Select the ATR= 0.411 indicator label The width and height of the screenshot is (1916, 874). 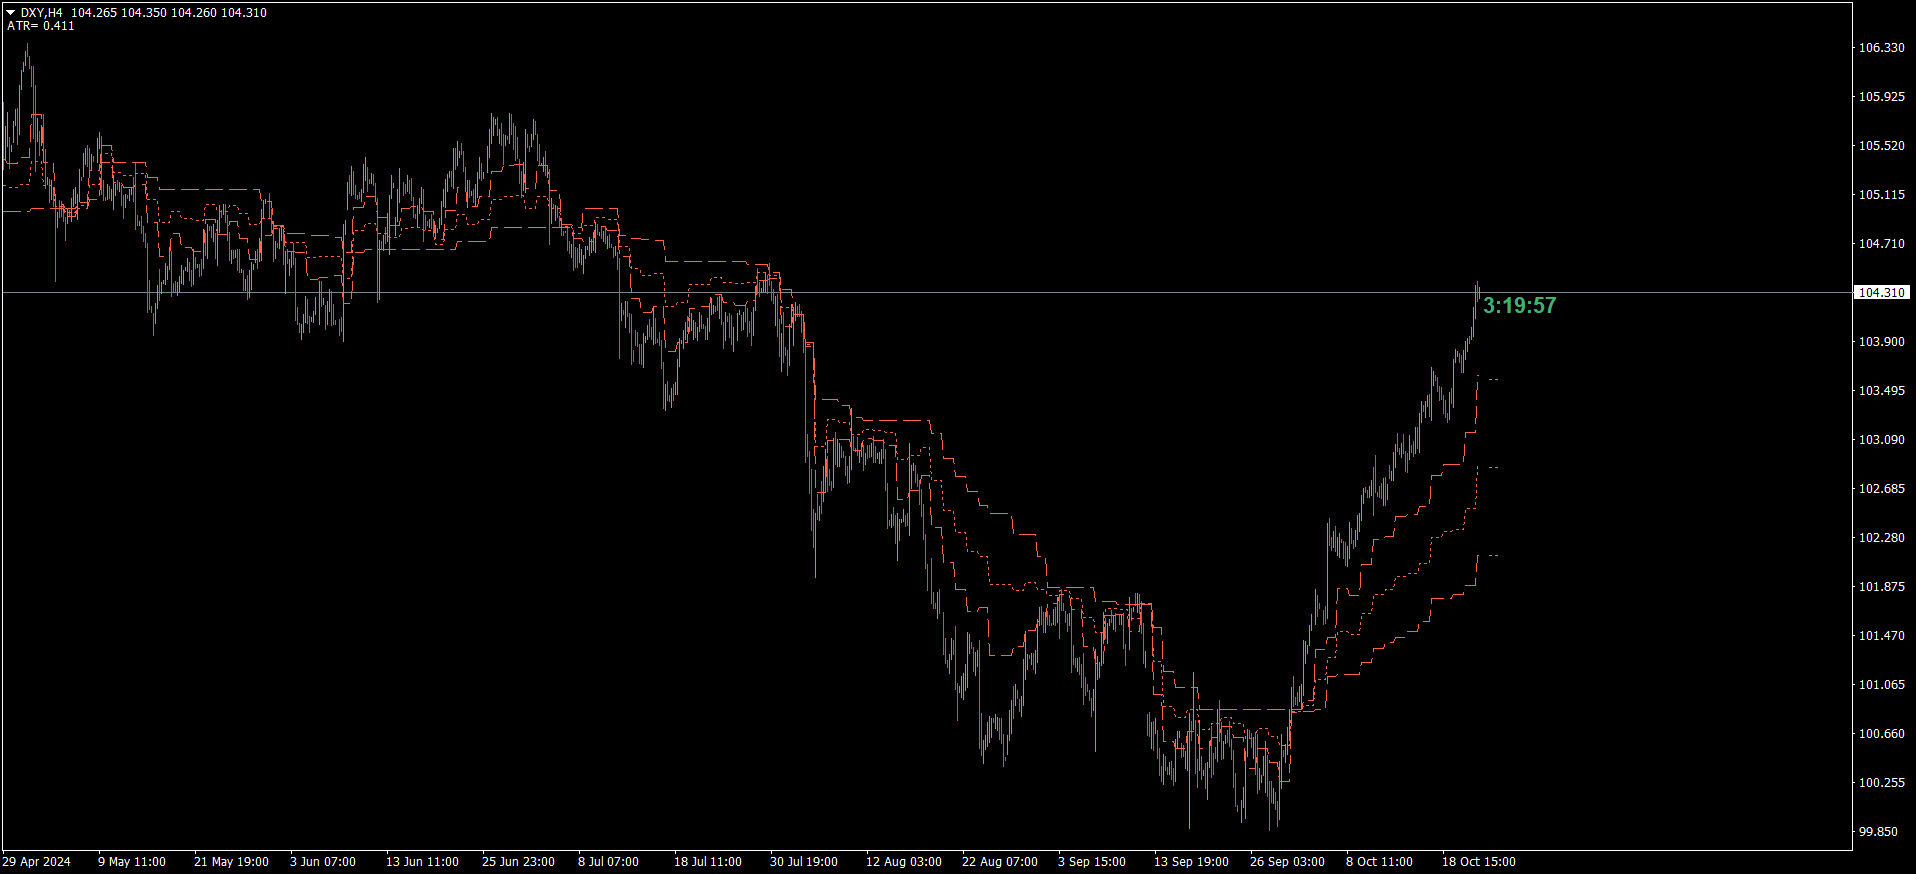point(41,26)
